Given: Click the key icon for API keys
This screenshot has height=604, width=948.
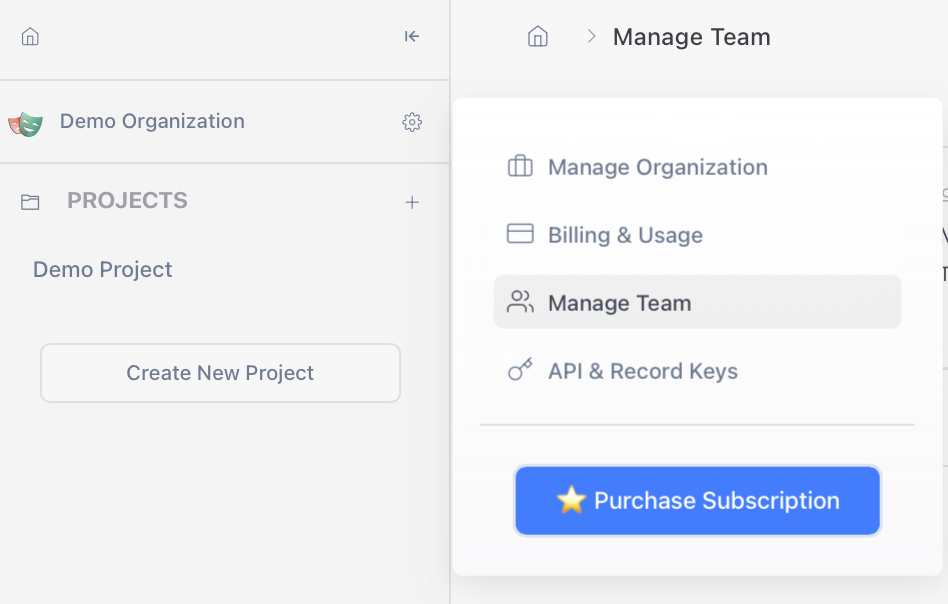Looking at the screenshot, I should pyautogui.click(x=520, y=371).
